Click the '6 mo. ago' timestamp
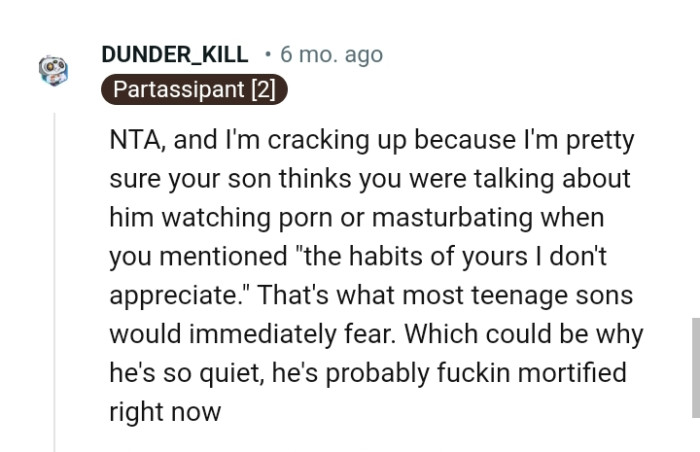 tap(332, 54)
